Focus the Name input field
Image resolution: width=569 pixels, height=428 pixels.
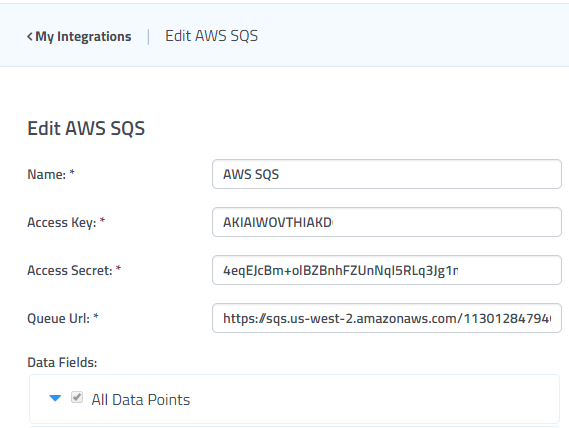tap(387, 174)
